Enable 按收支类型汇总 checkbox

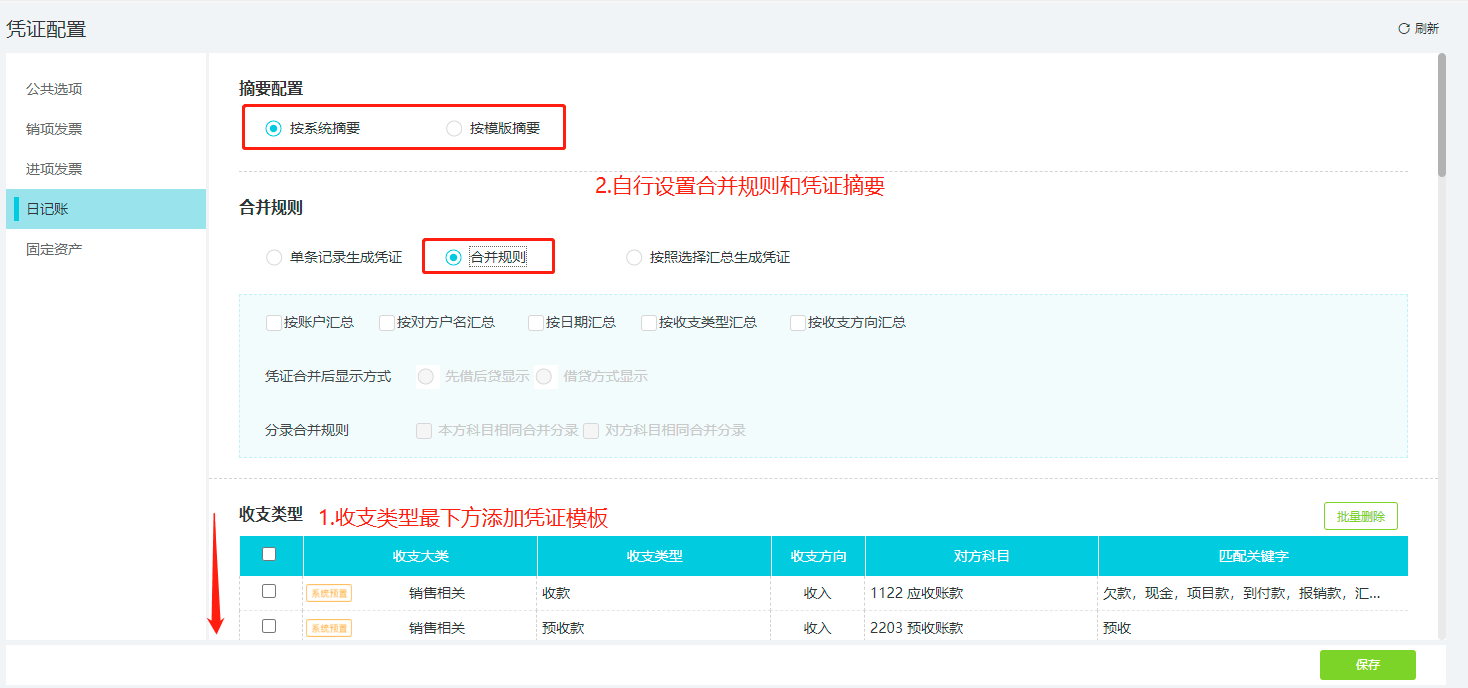coord(649,322)
